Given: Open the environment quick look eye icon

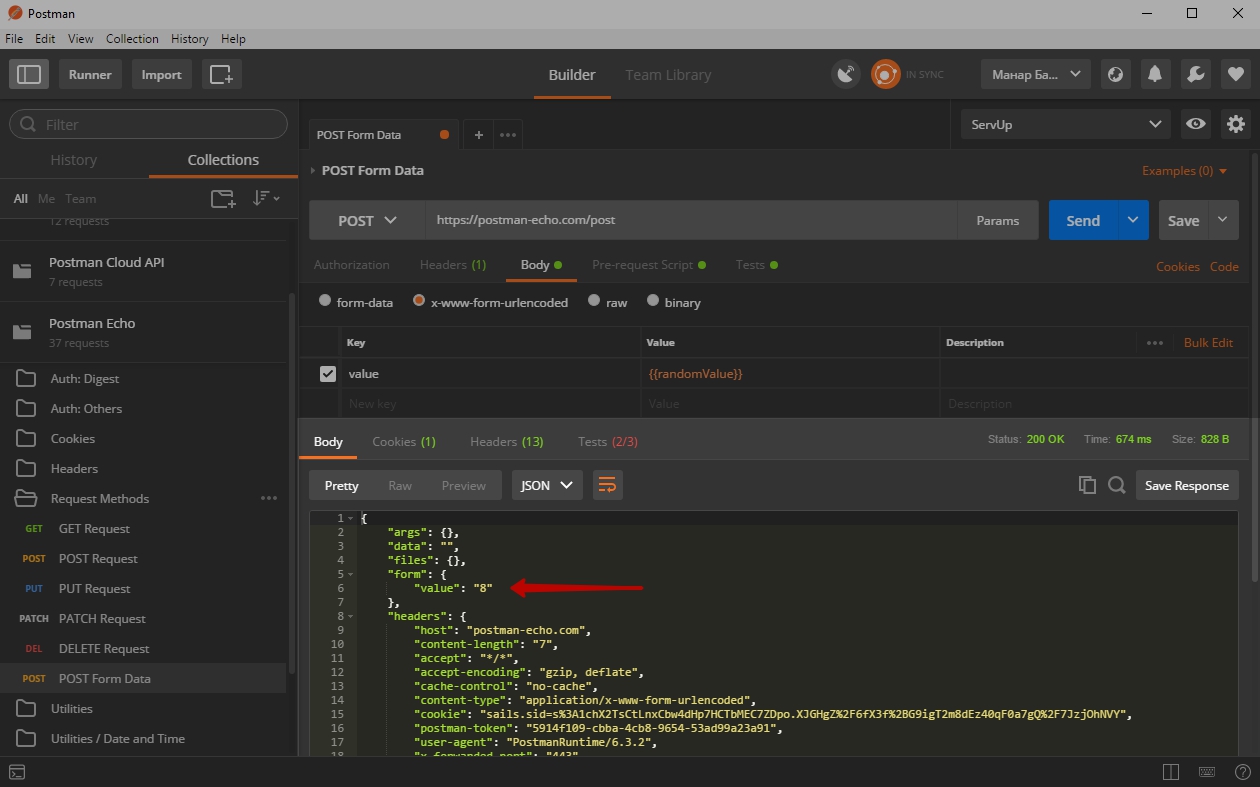Looking at the screenshot, I should pos(1196,124).
